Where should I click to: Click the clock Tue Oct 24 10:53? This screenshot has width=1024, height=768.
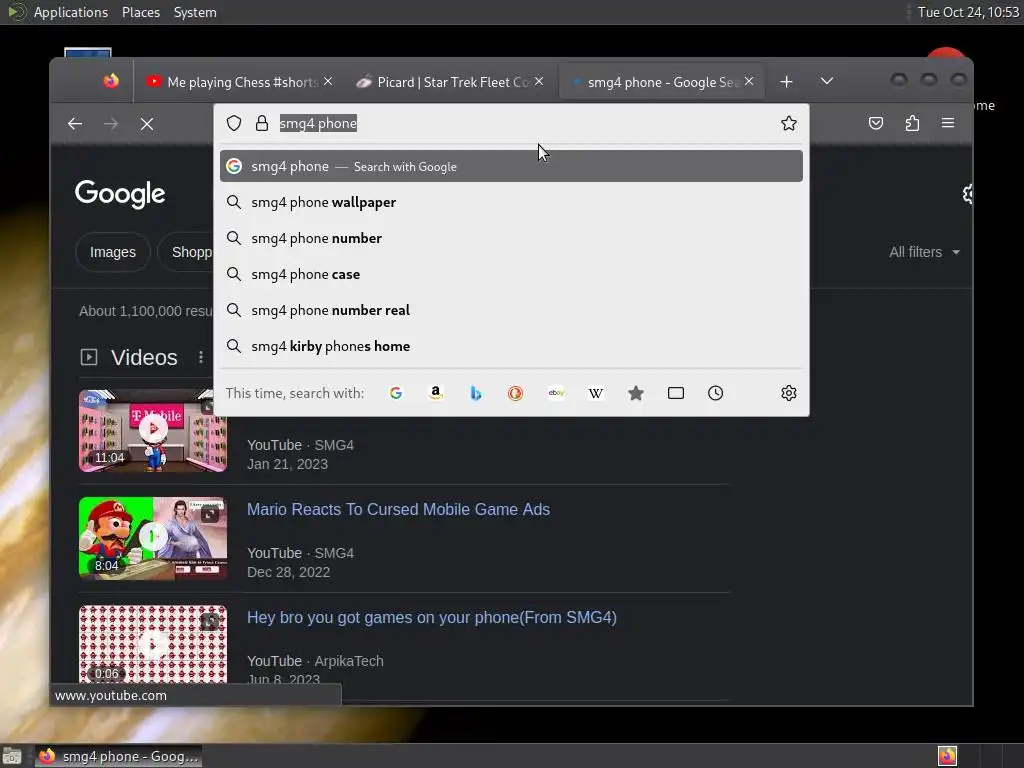968,12
